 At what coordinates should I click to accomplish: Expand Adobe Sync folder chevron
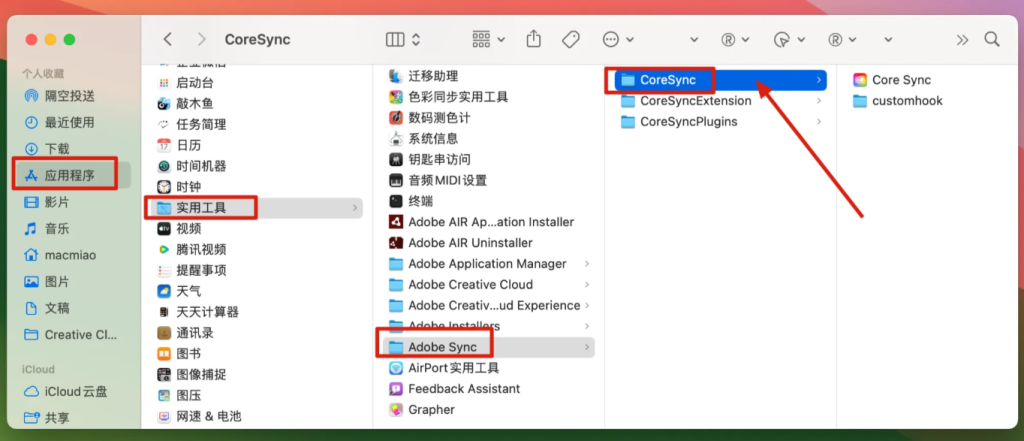(x=587, y=347)
